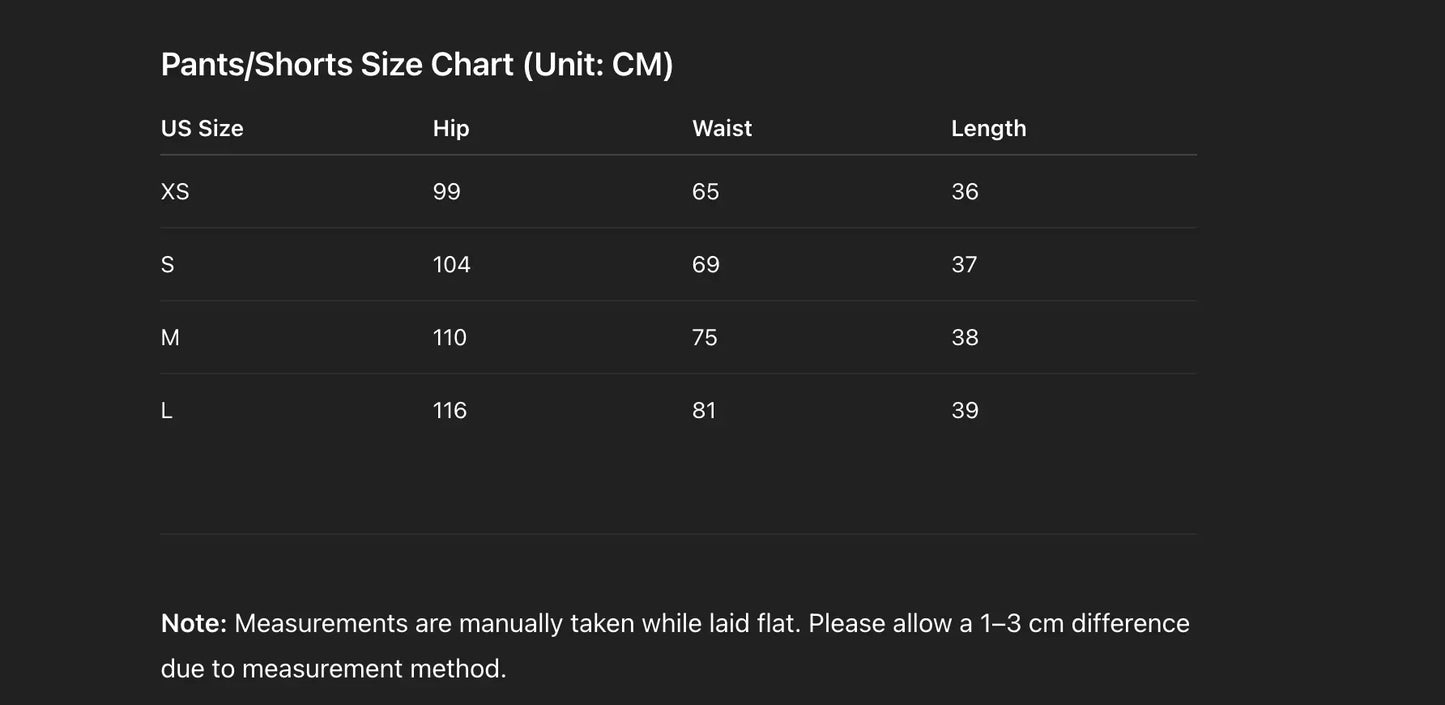
Task: Click the bold Note label
Action: click(x=194, y=624)
